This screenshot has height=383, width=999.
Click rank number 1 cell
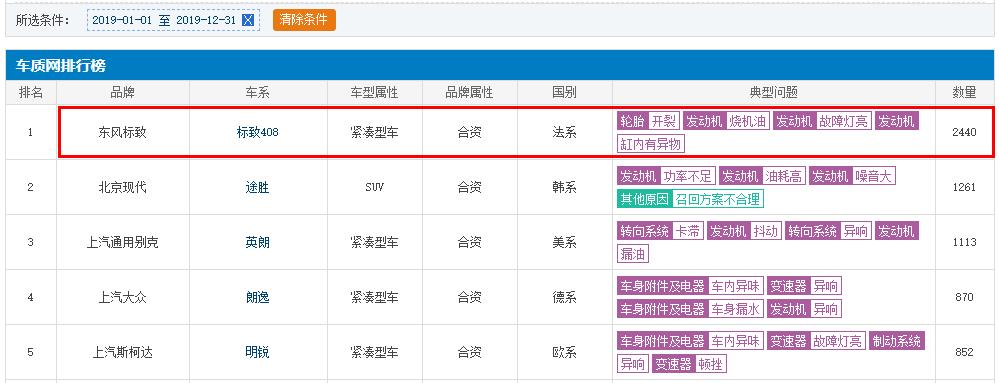(x=31, y=133)
